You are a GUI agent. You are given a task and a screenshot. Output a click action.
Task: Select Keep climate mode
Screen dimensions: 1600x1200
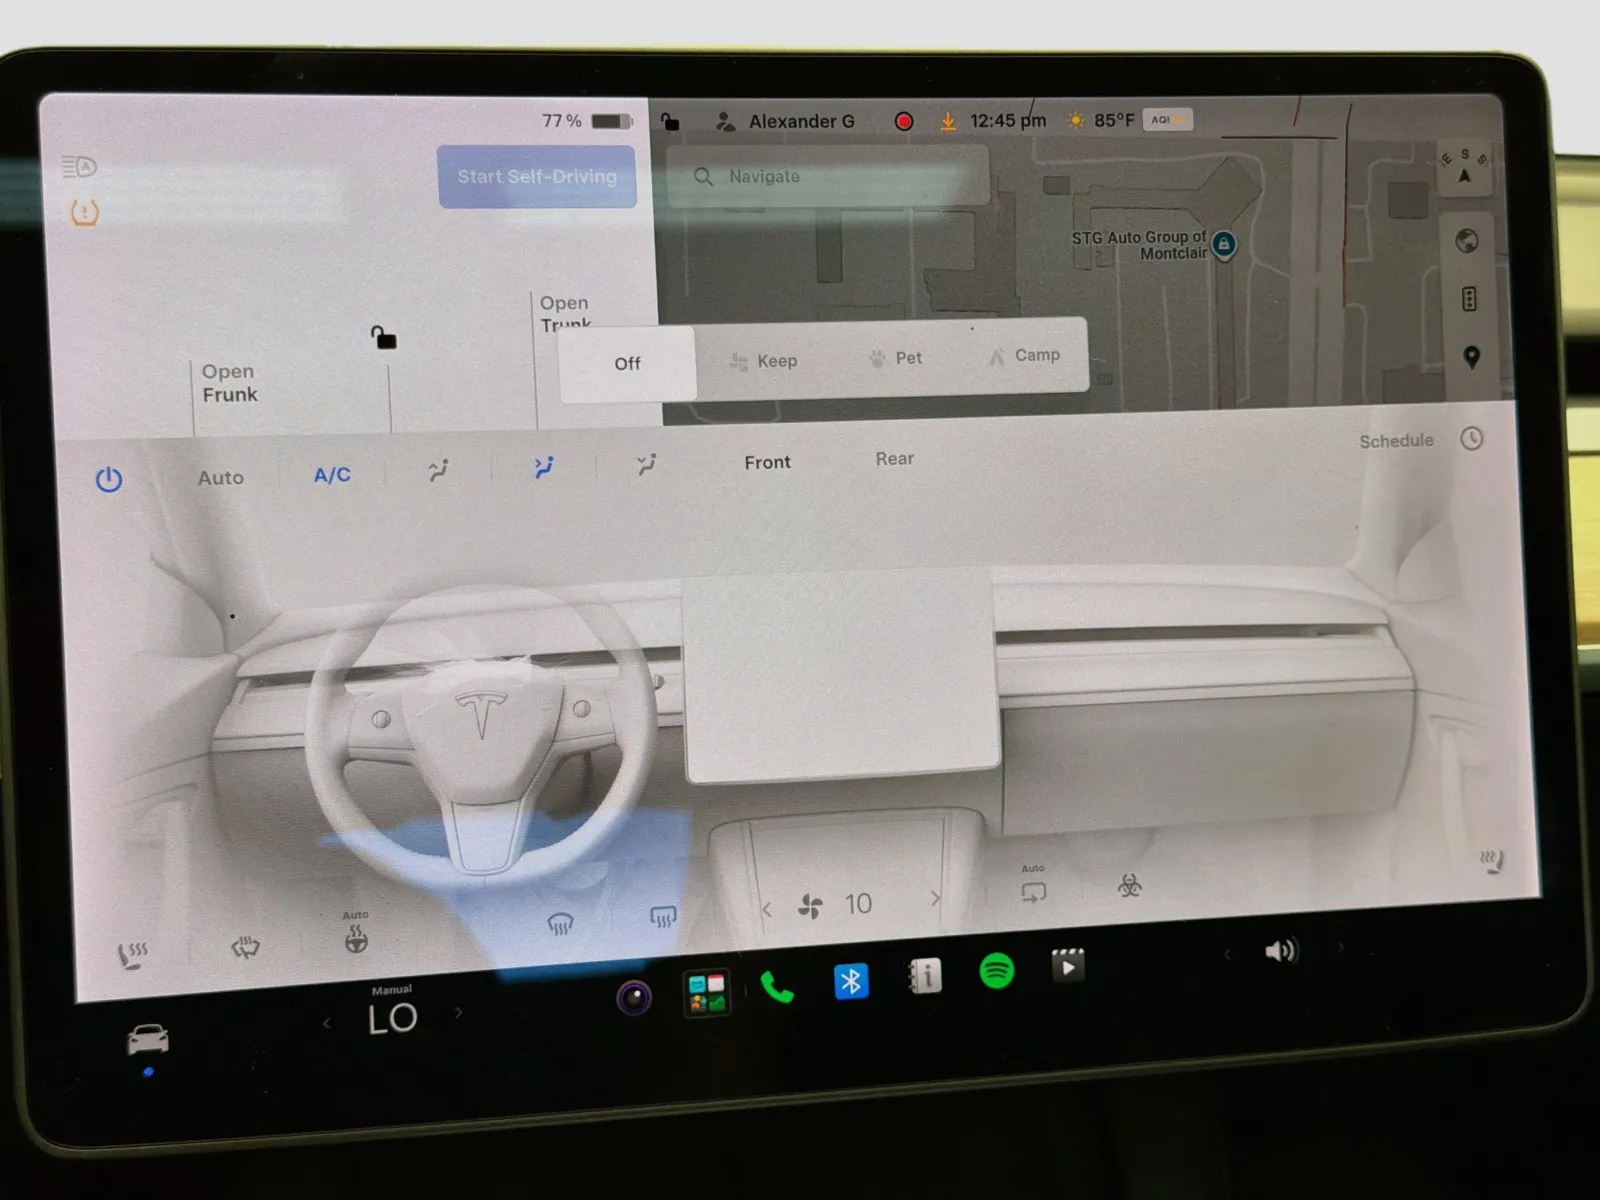pyautogui.click(x=763, y=361)
